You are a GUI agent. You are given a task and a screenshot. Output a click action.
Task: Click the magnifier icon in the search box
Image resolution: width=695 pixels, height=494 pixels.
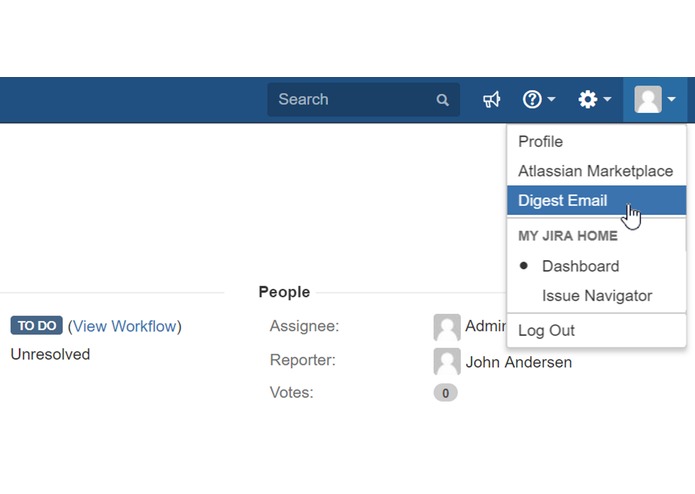tap(442, 100)
